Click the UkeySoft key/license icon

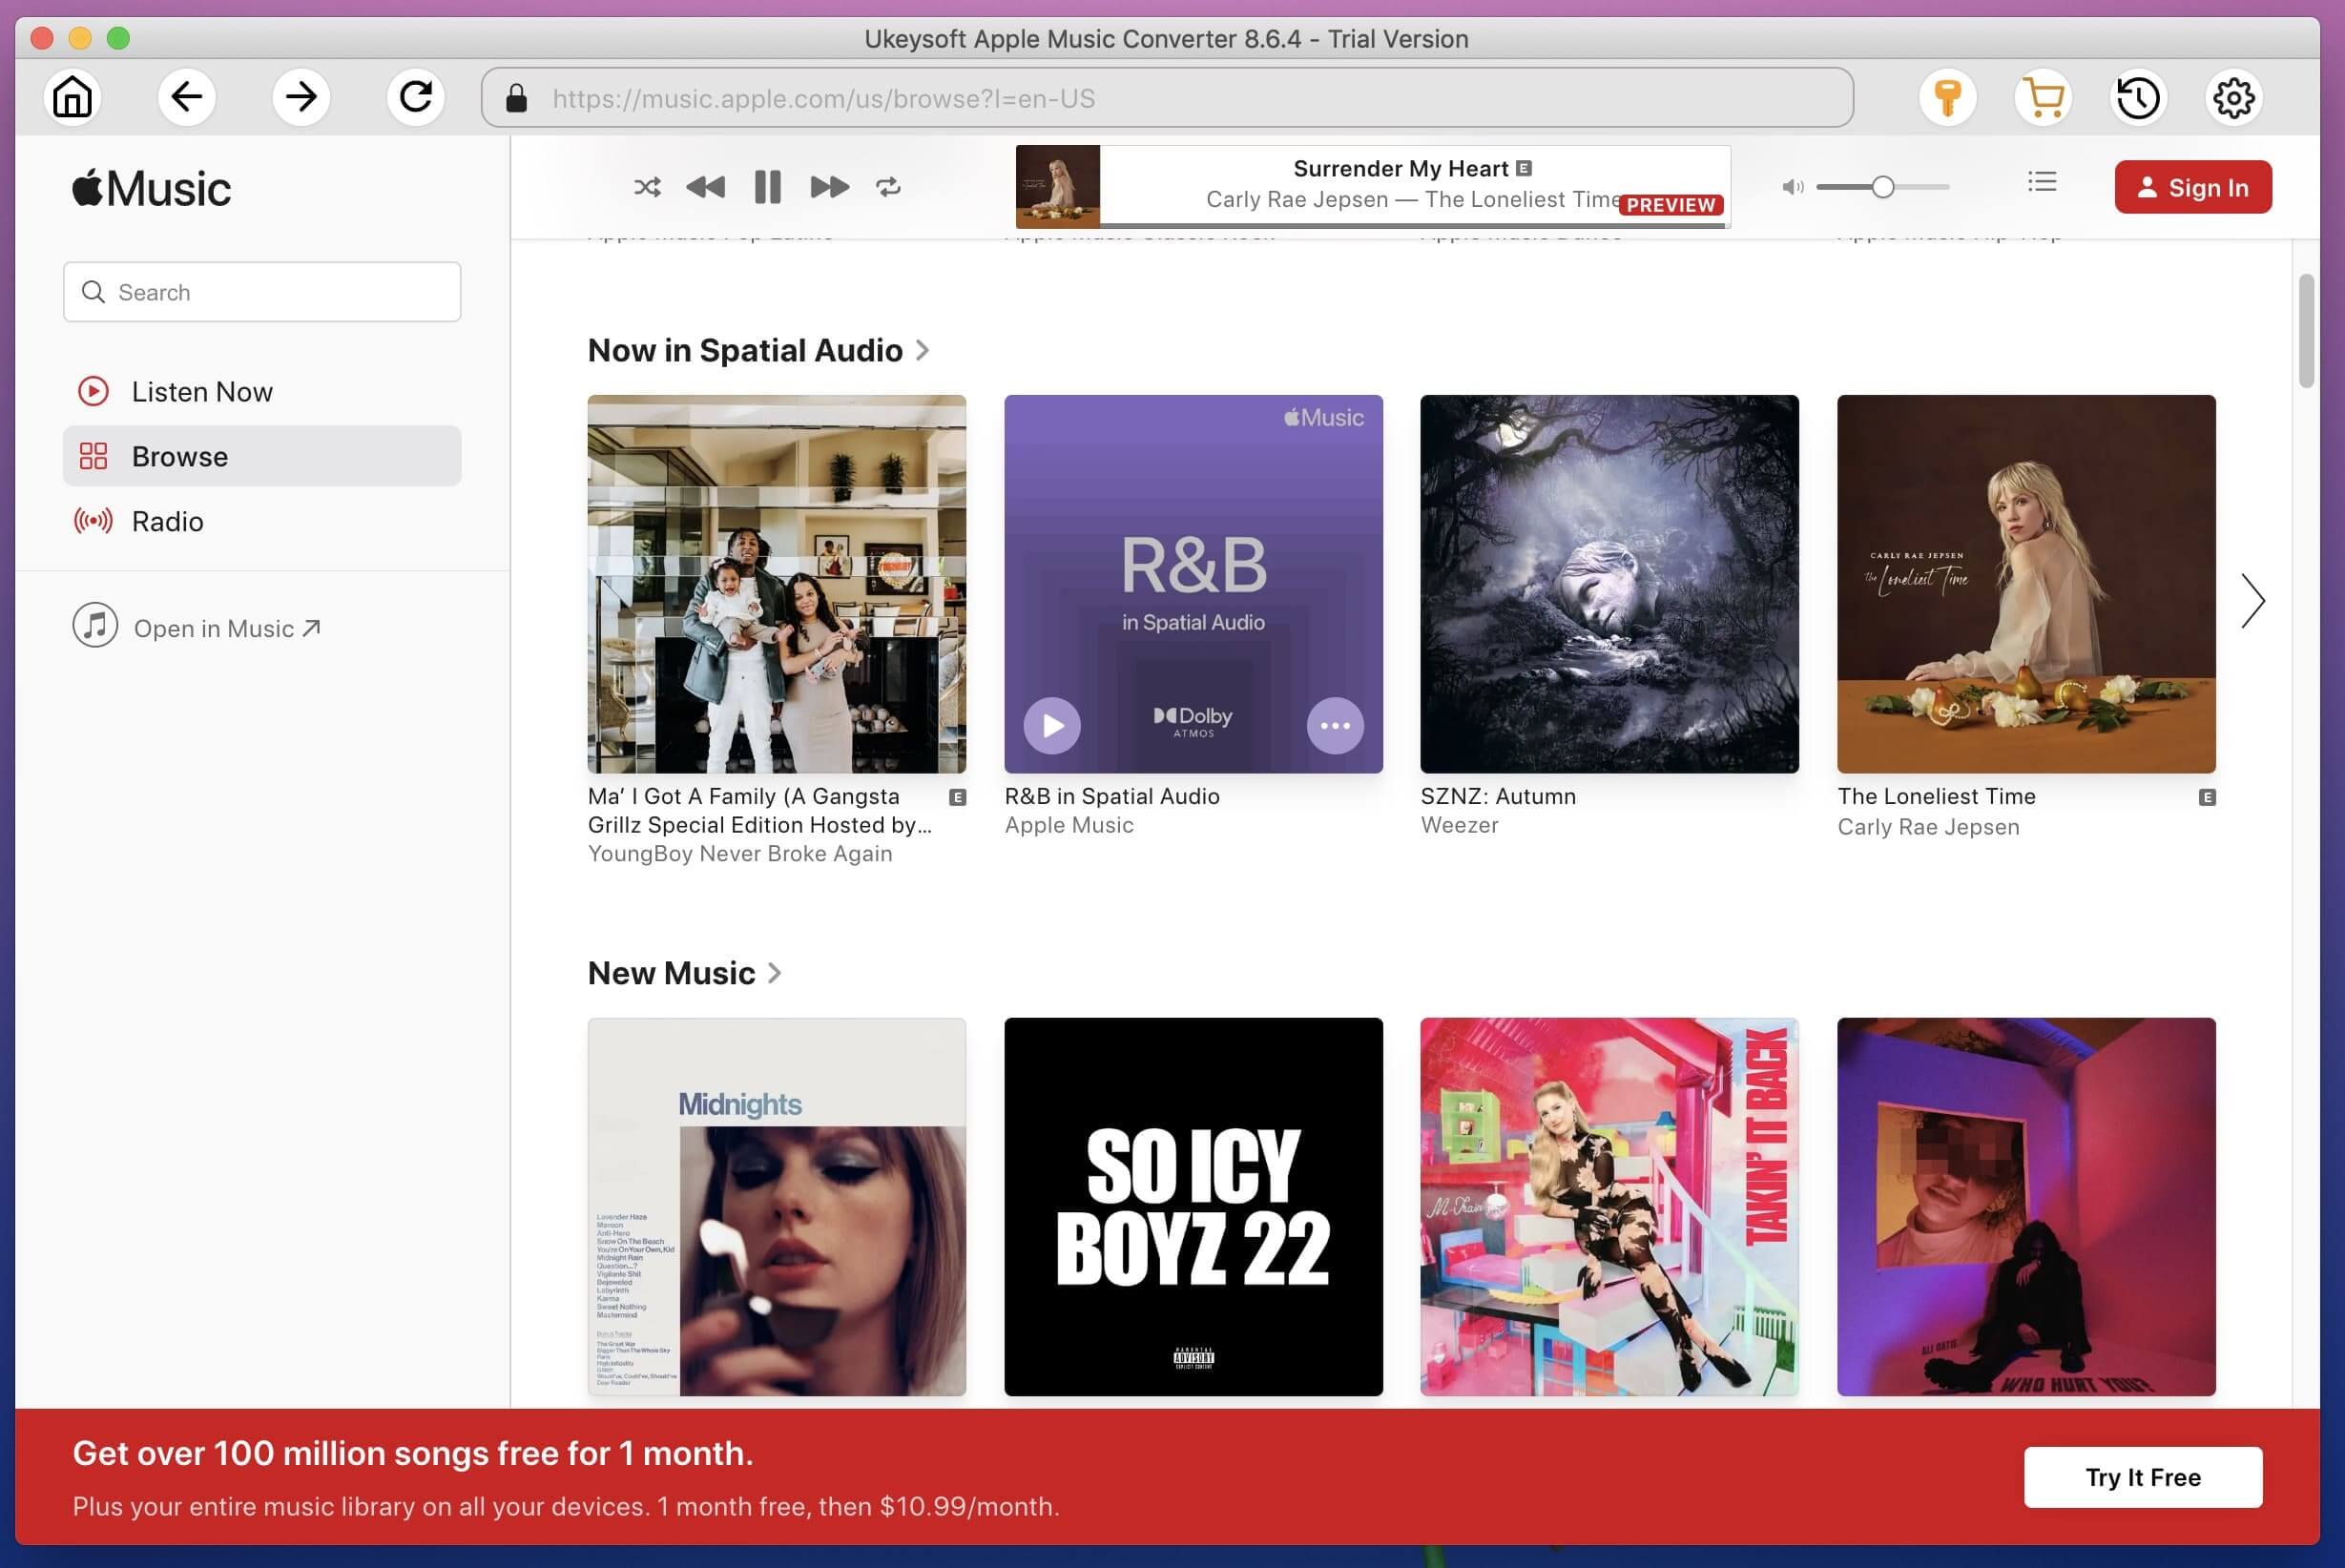(x=1948, y=98)
